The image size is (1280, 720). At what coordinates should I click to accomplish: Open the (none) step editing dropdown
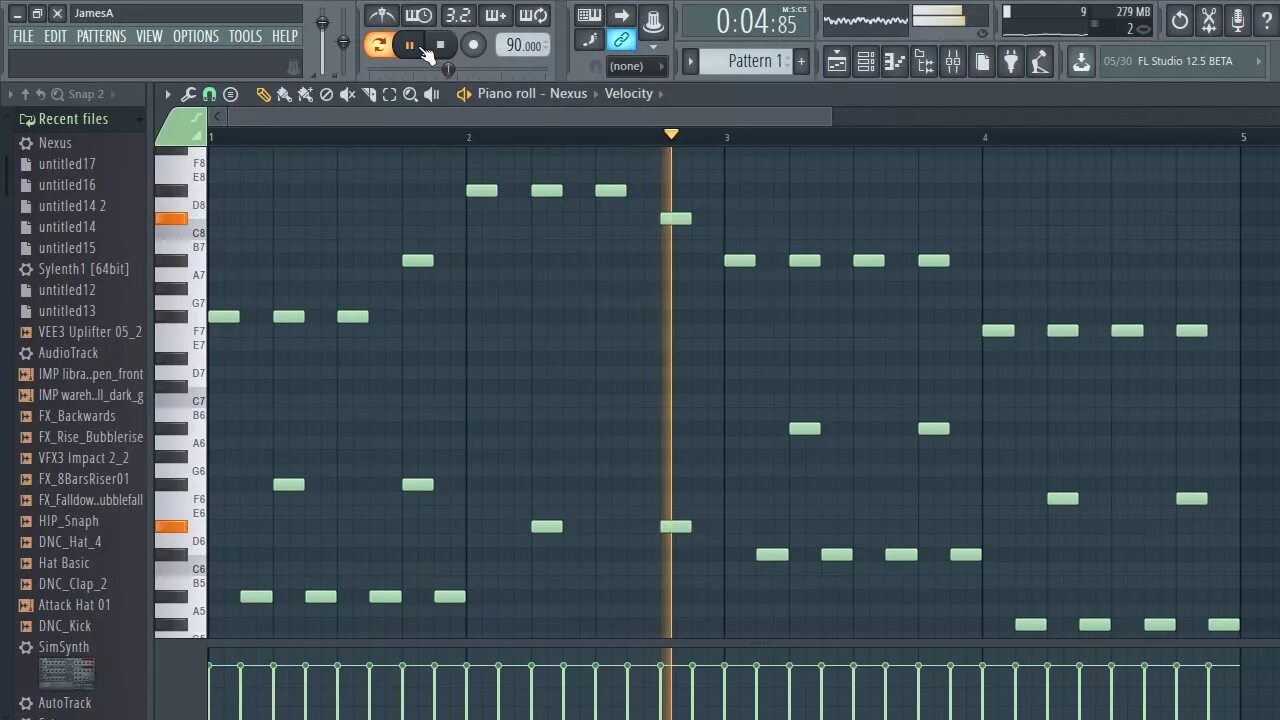tap(636, 66)
